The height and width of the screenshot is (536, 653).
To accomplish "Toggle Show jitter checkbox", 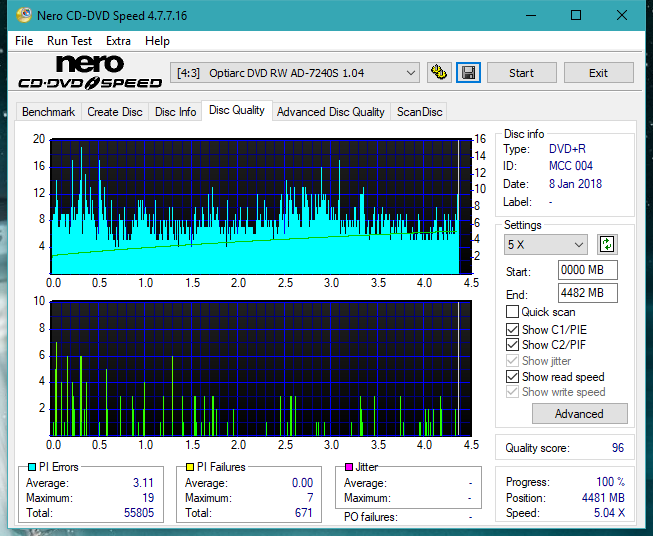I will click(x=512, y=361).
